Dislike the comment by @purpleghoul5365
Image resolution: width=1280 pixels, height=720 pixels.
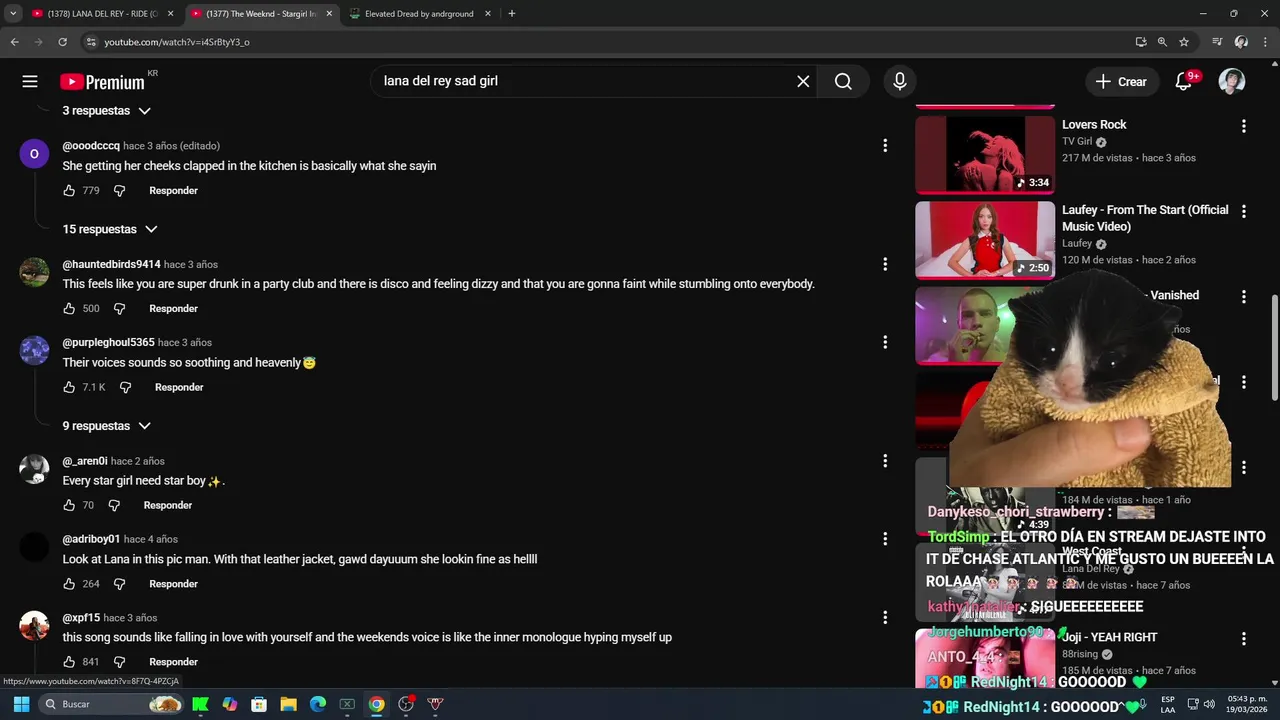(125, 387)
